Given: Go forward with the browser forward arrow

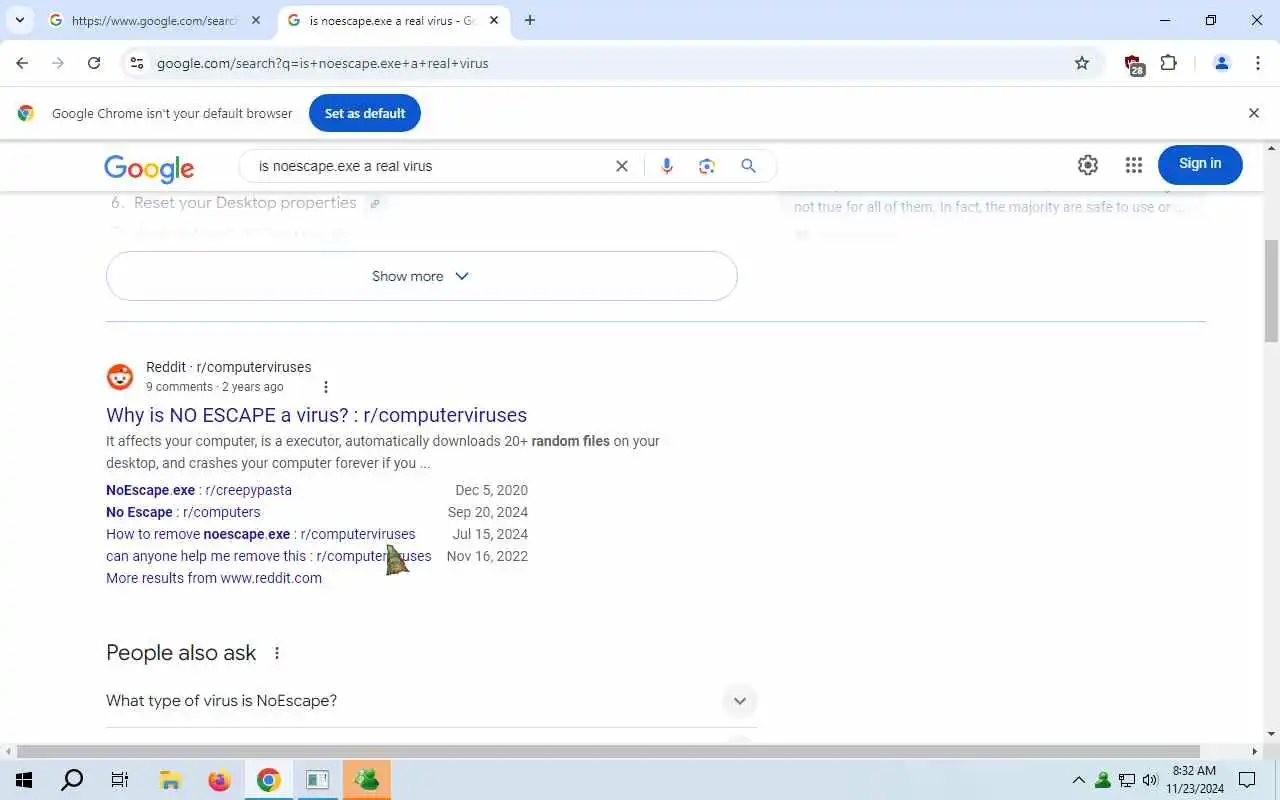Looking at the screenshot, I should pyautogui.click(x=58, y=63).
